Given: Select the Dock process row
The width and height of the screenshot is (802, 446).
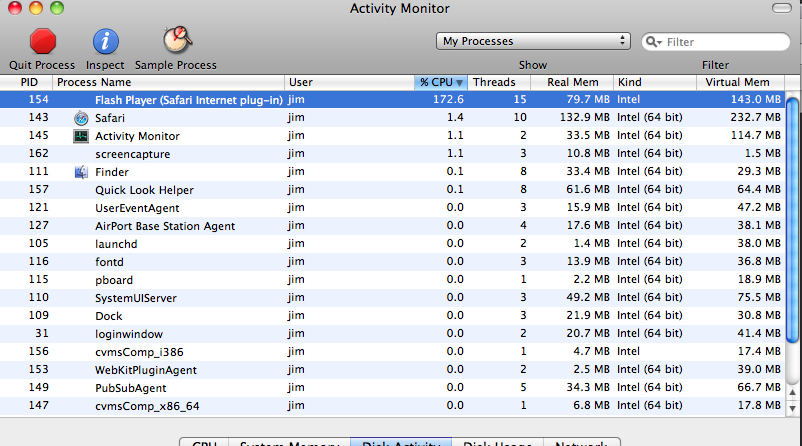Looking at the screenshot, I should (392, 316).
